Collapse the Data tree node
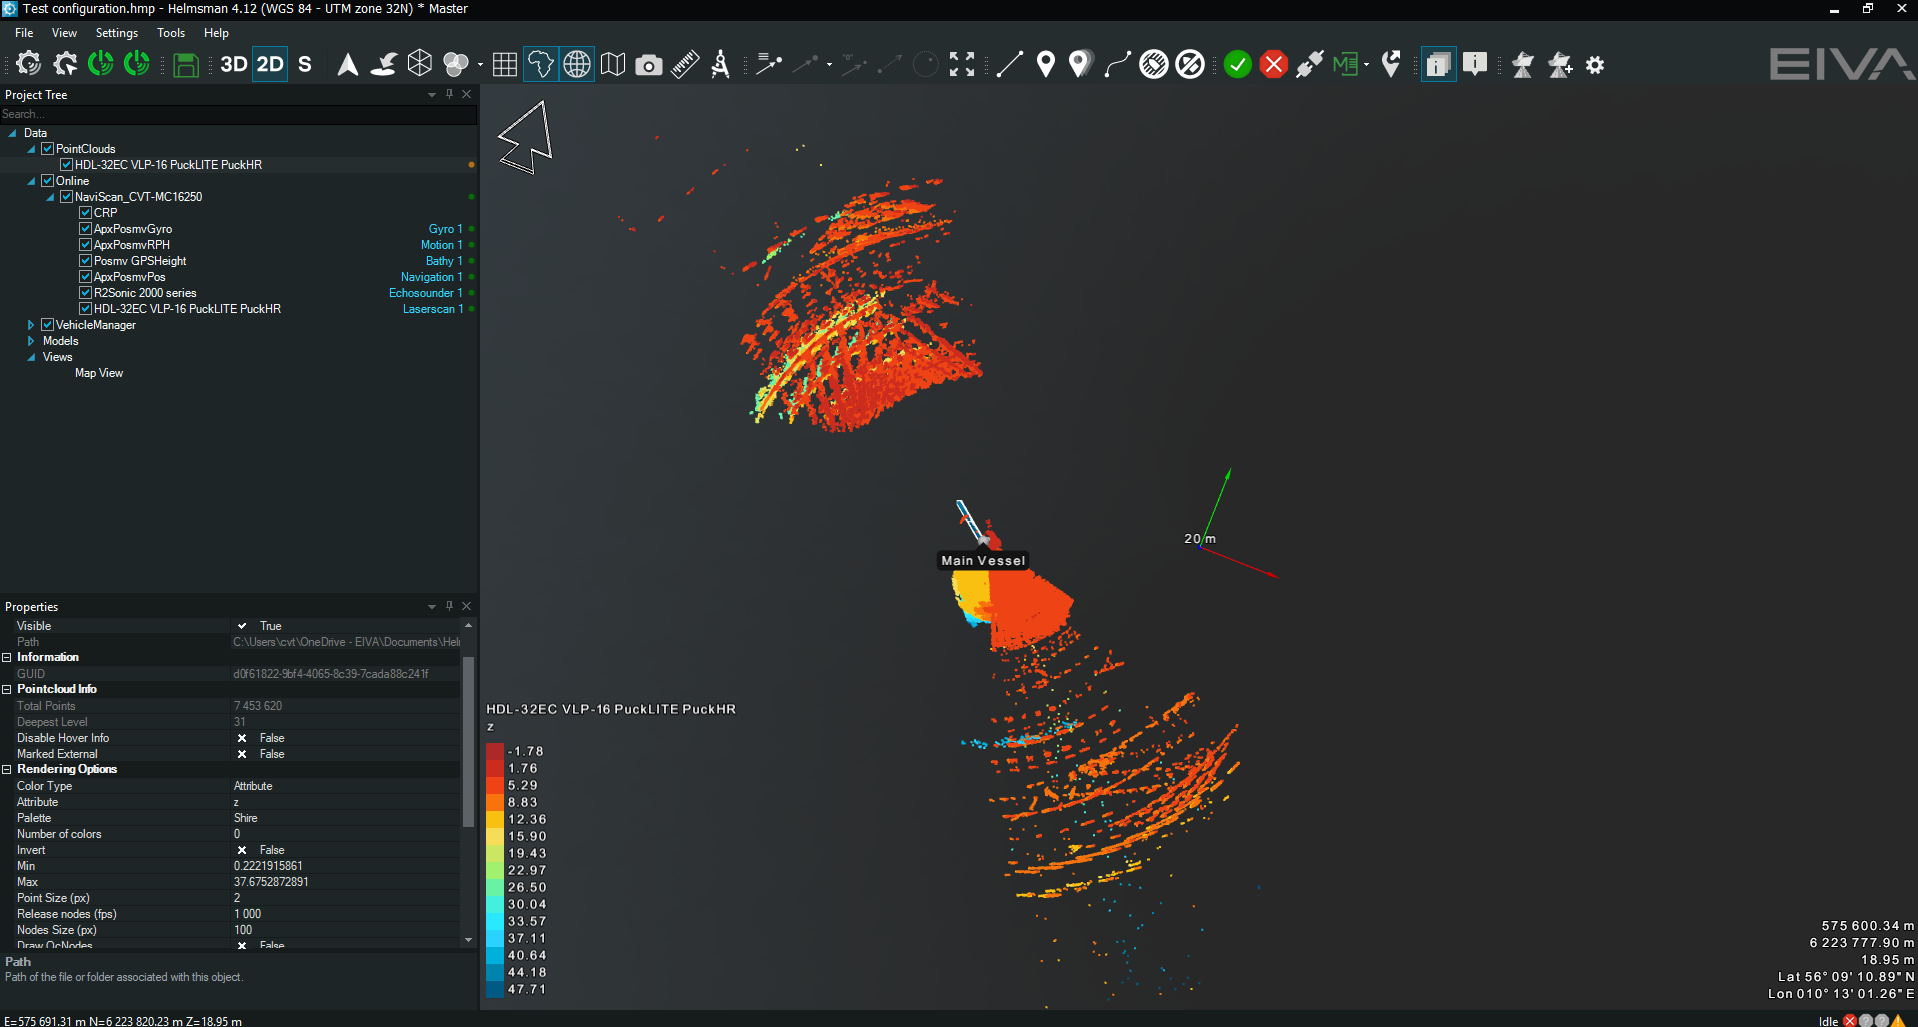This screenshot has width=1918, height=1027. [x=12, y=133]
